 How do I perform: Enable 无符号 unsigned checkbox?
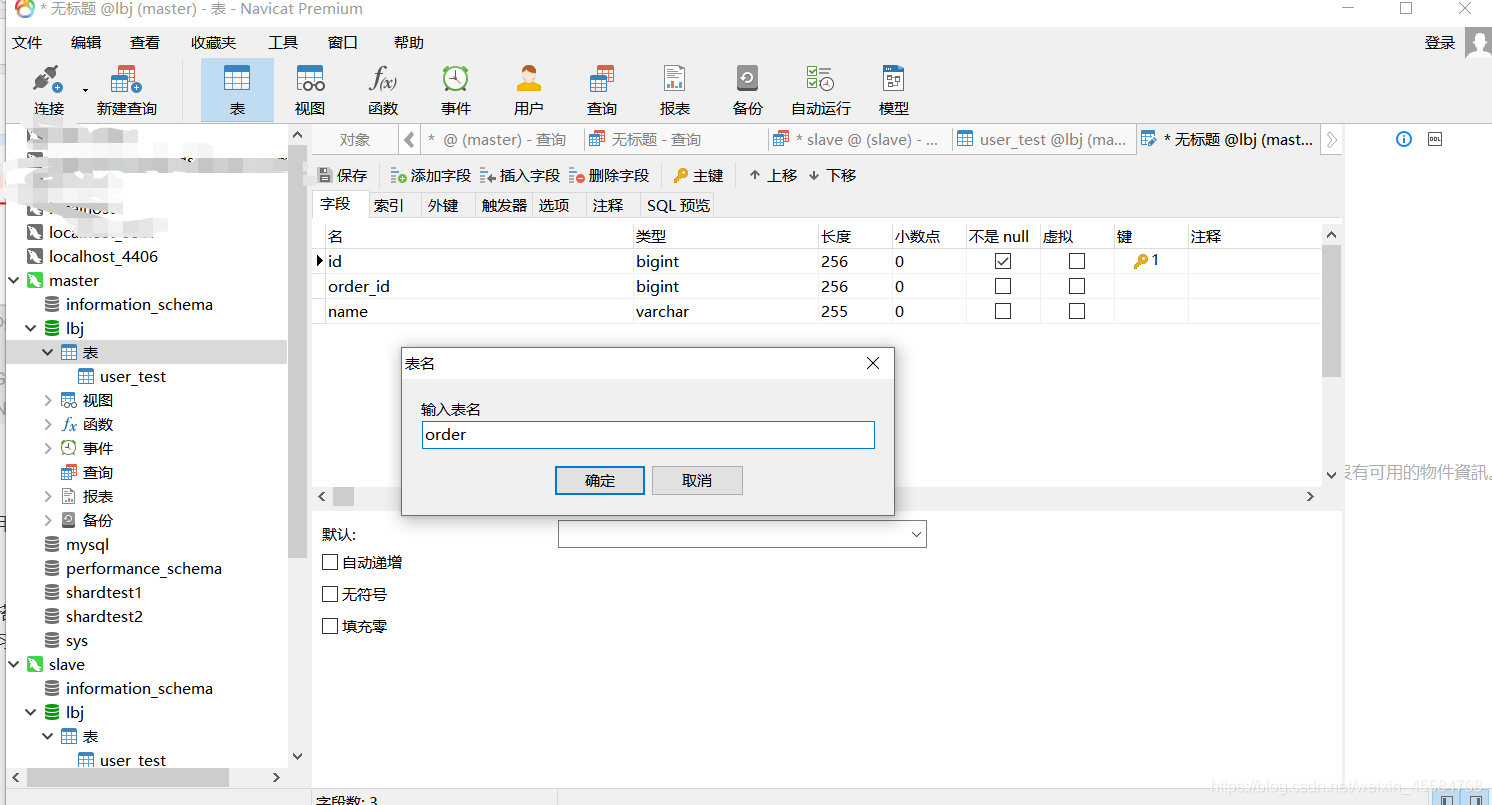[x=330, y=594]
